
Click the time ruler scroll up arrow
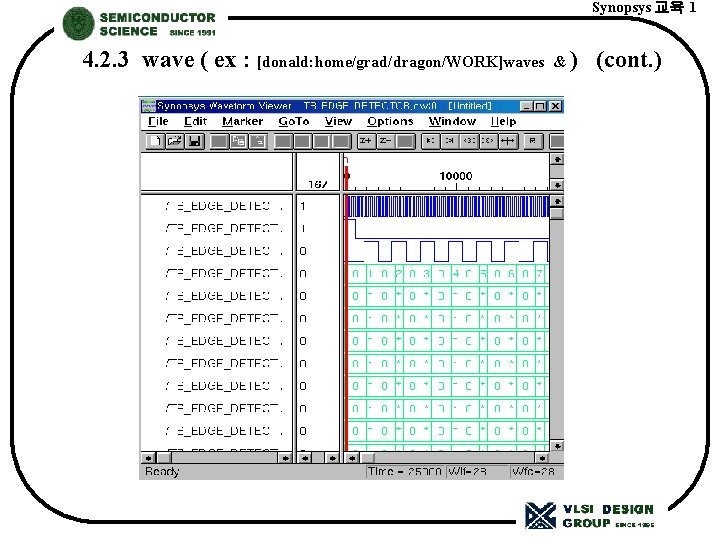(557, 159)
